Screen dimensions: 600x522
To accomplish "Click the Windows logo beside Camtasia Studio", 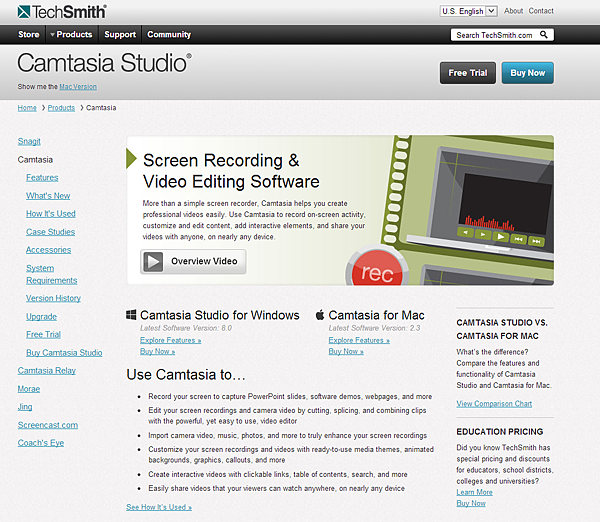I will (x=131, y=315).
